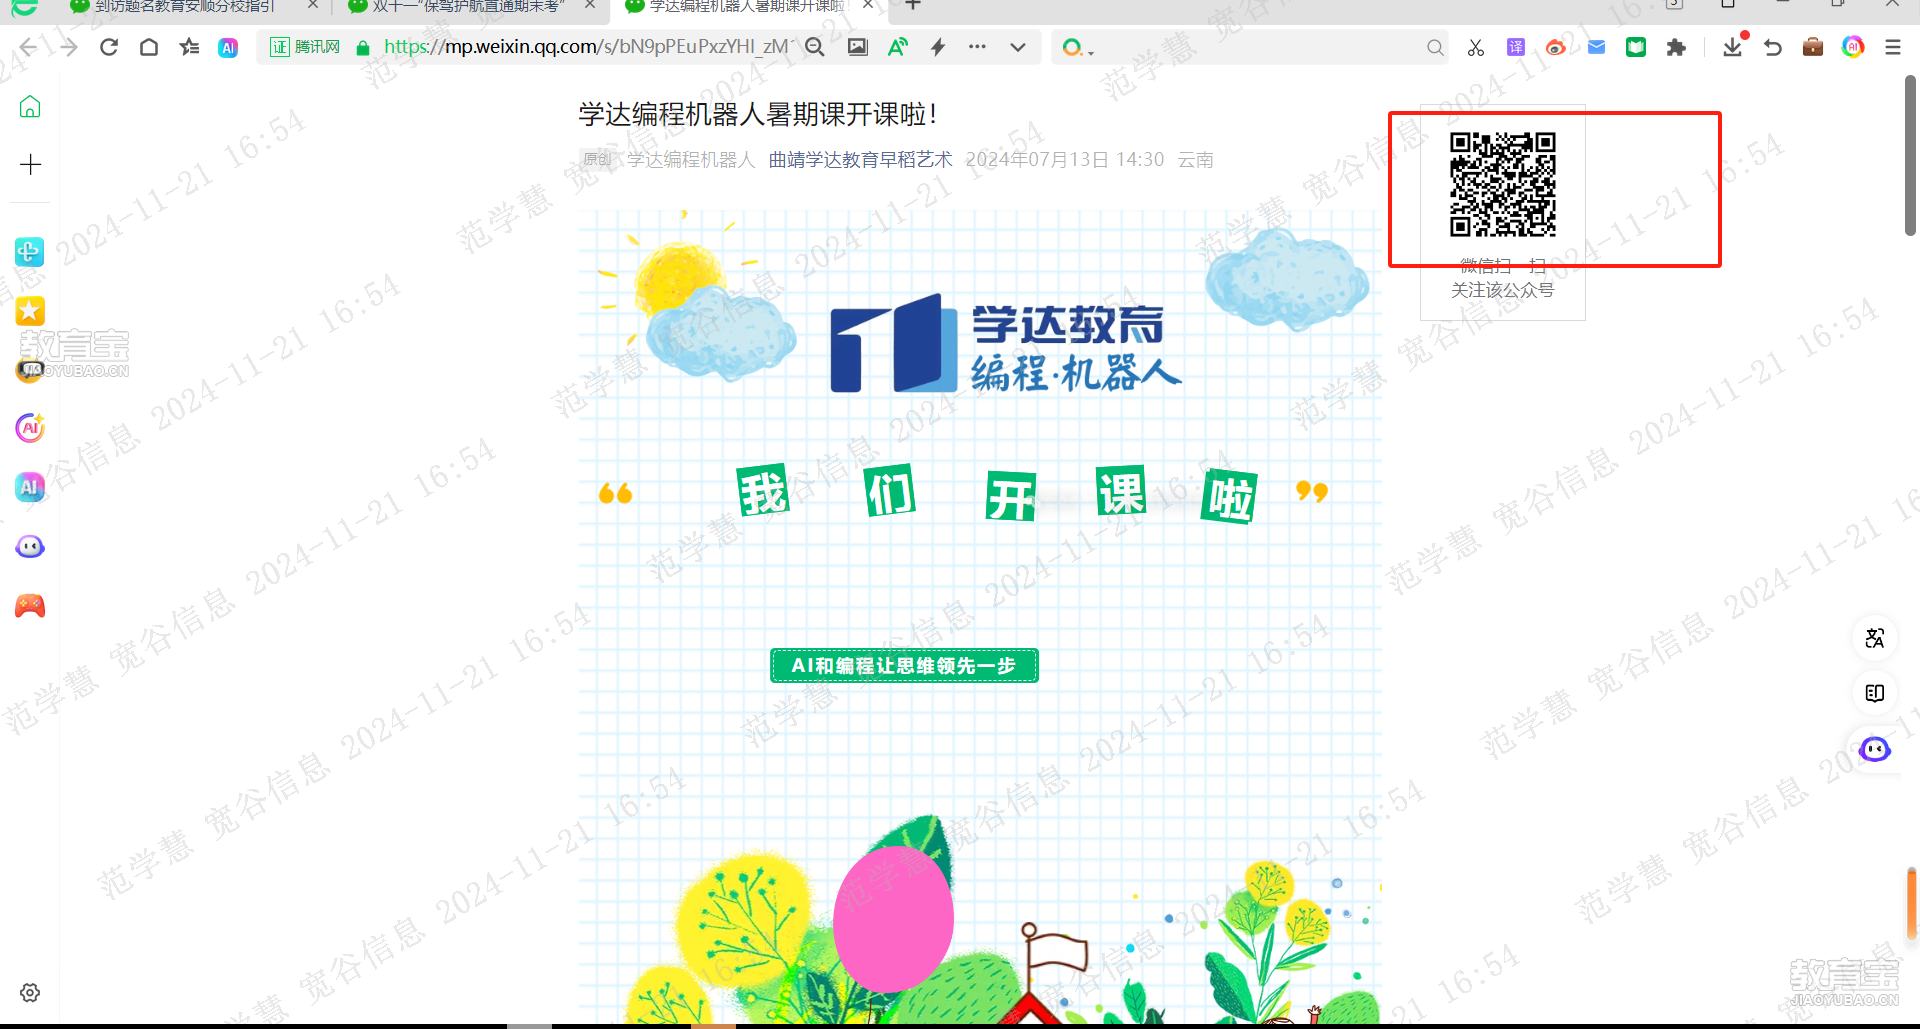1920x1029 pixels.
Task: Open the floating purple chat bot button
Action: [1875, 749]
